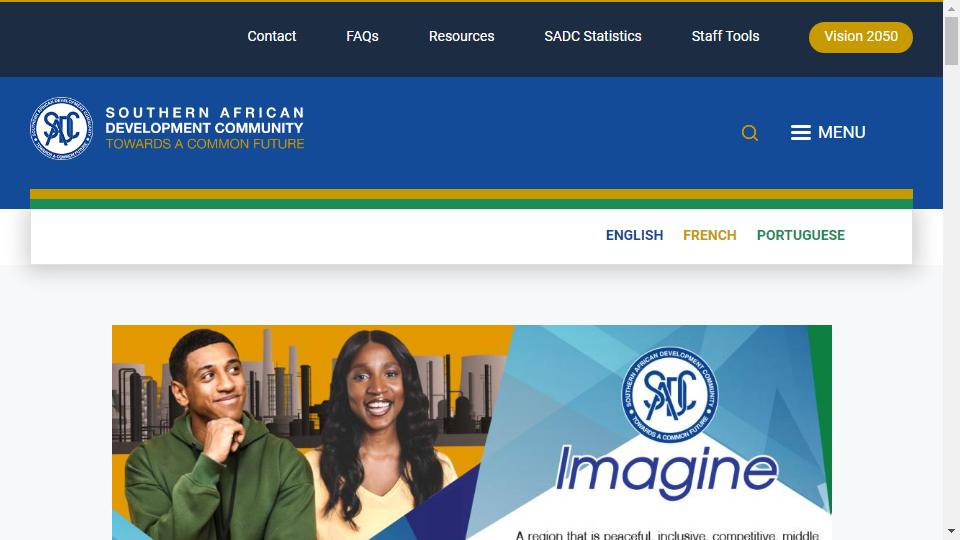Open the Contact page

coord(272,37)
